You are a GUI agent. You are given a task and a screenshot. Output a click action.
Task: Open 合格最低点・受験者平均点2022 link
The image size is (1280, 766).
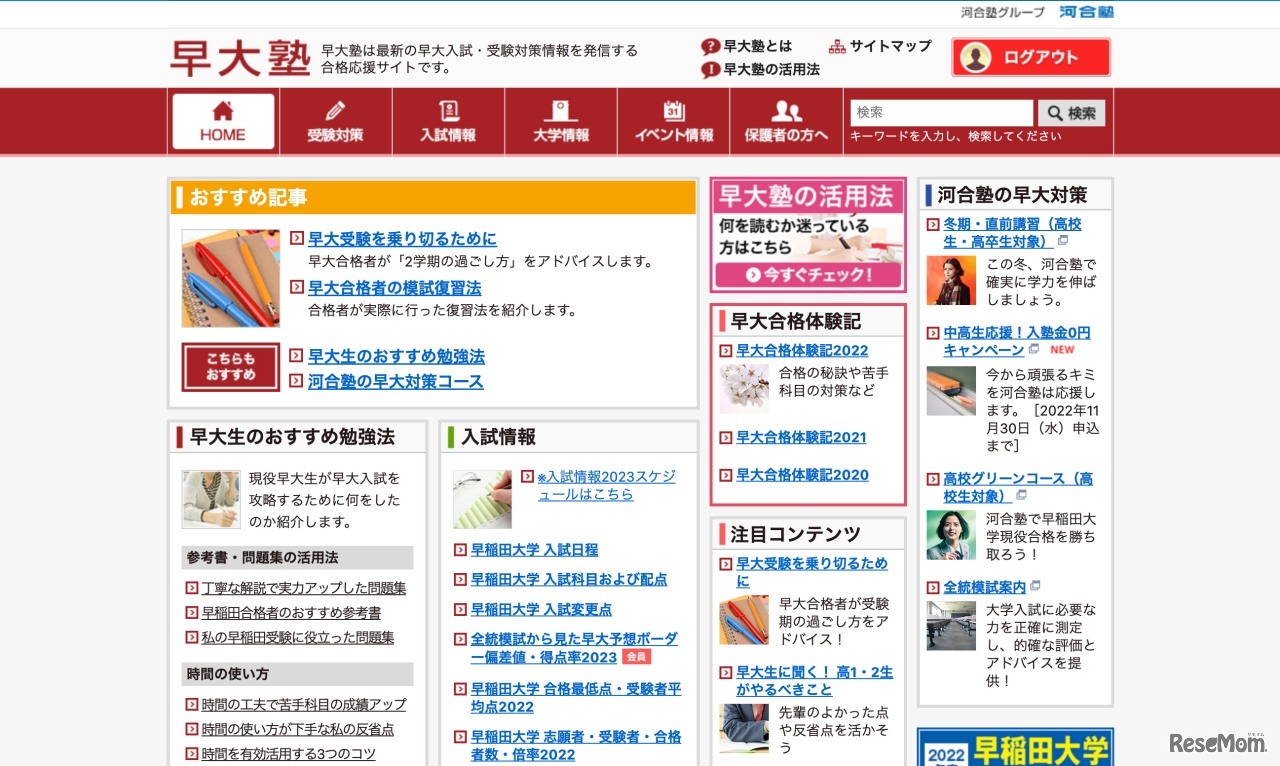coord(576,698)
